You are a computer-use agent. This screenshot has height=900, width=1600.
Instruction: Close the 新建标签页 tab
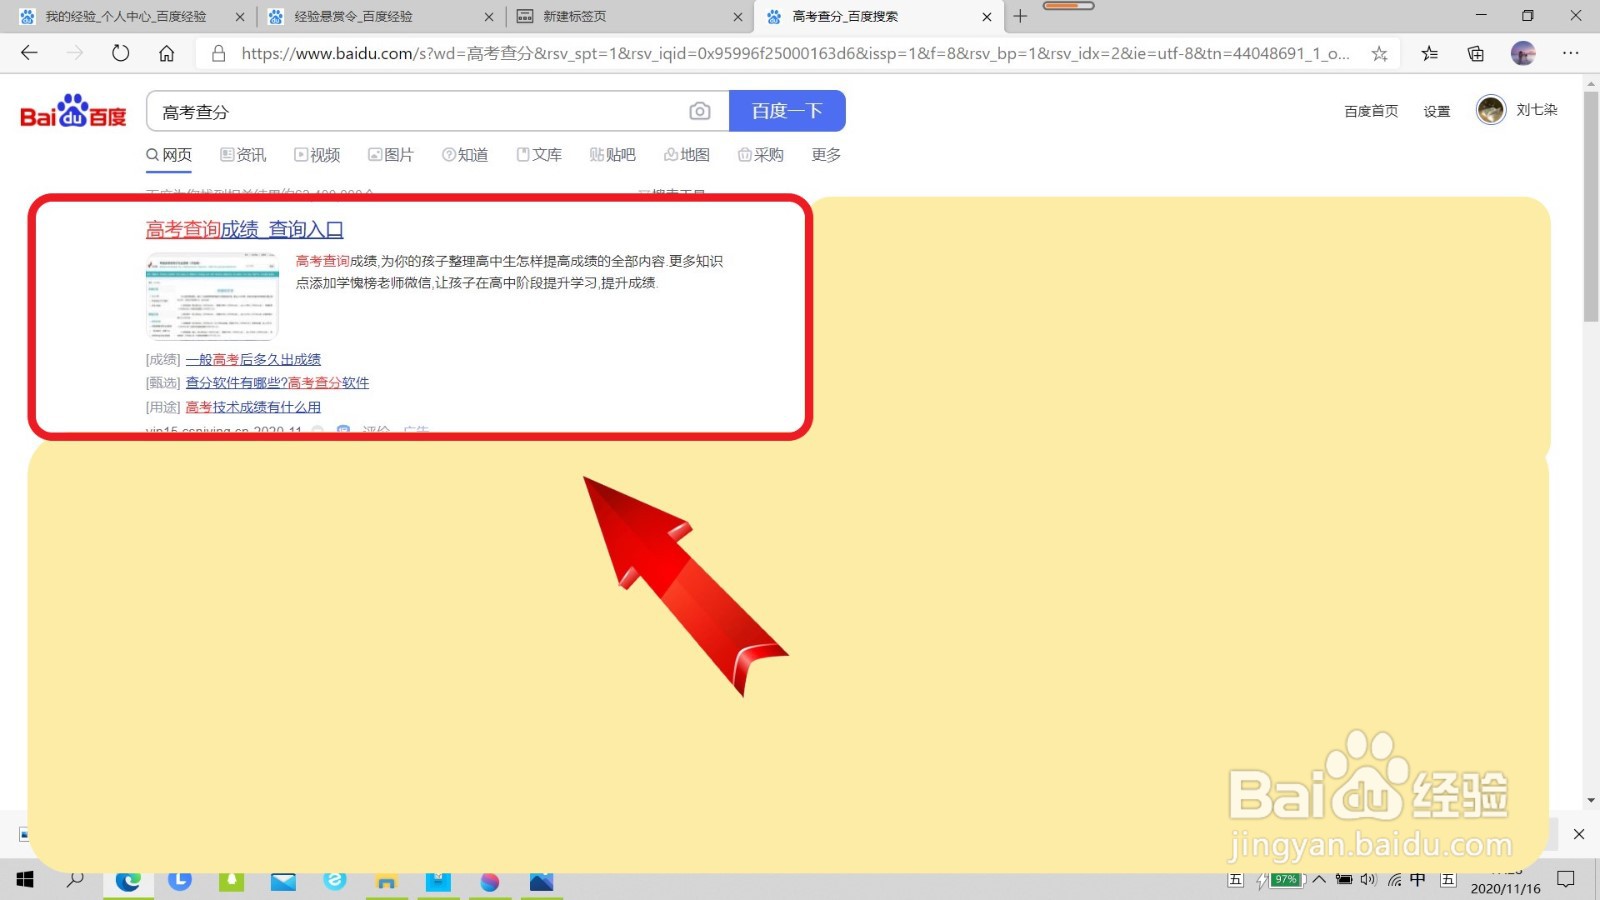[737, 17]
